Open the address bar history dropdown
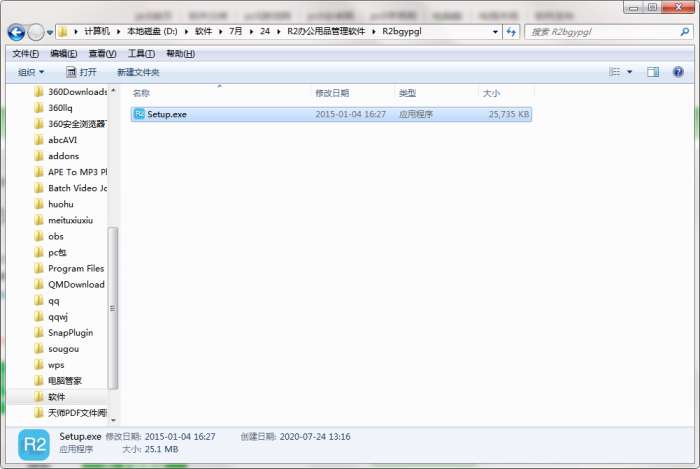The height and width of the screenshot is (469, 700). (495, 32)
